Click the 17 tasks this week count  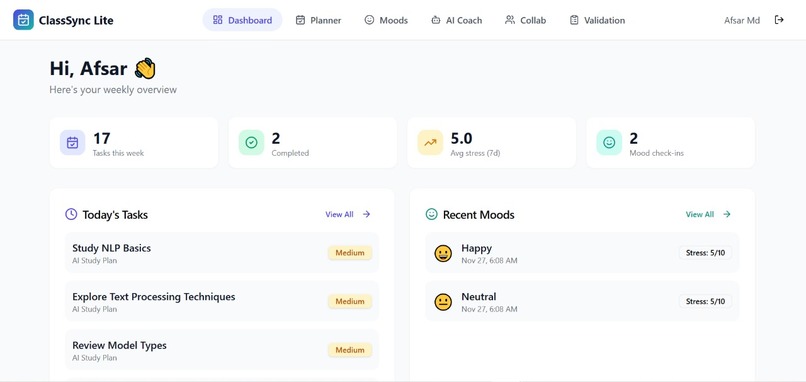tap(102, 138)
